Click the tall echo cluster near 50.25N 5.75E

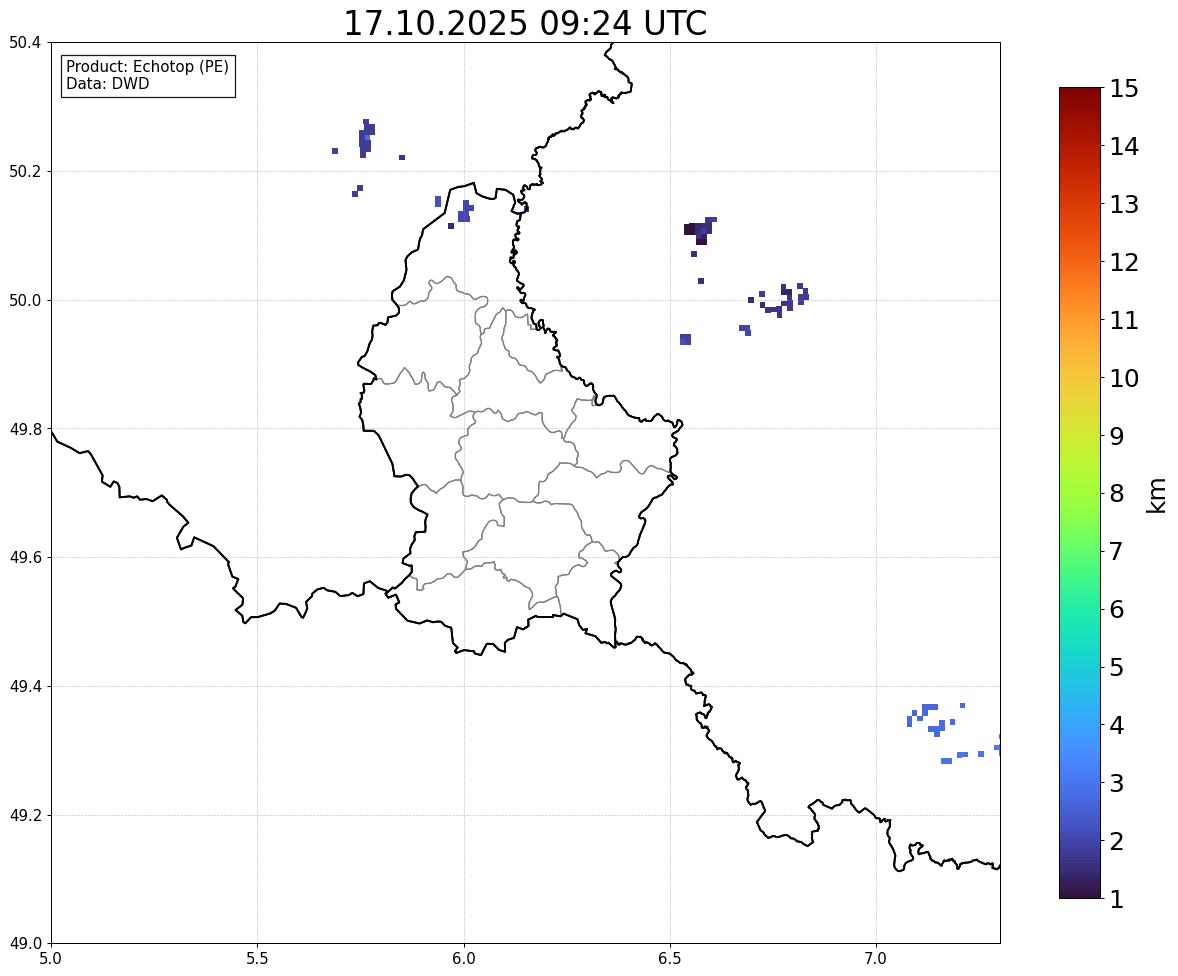point(365,139)
